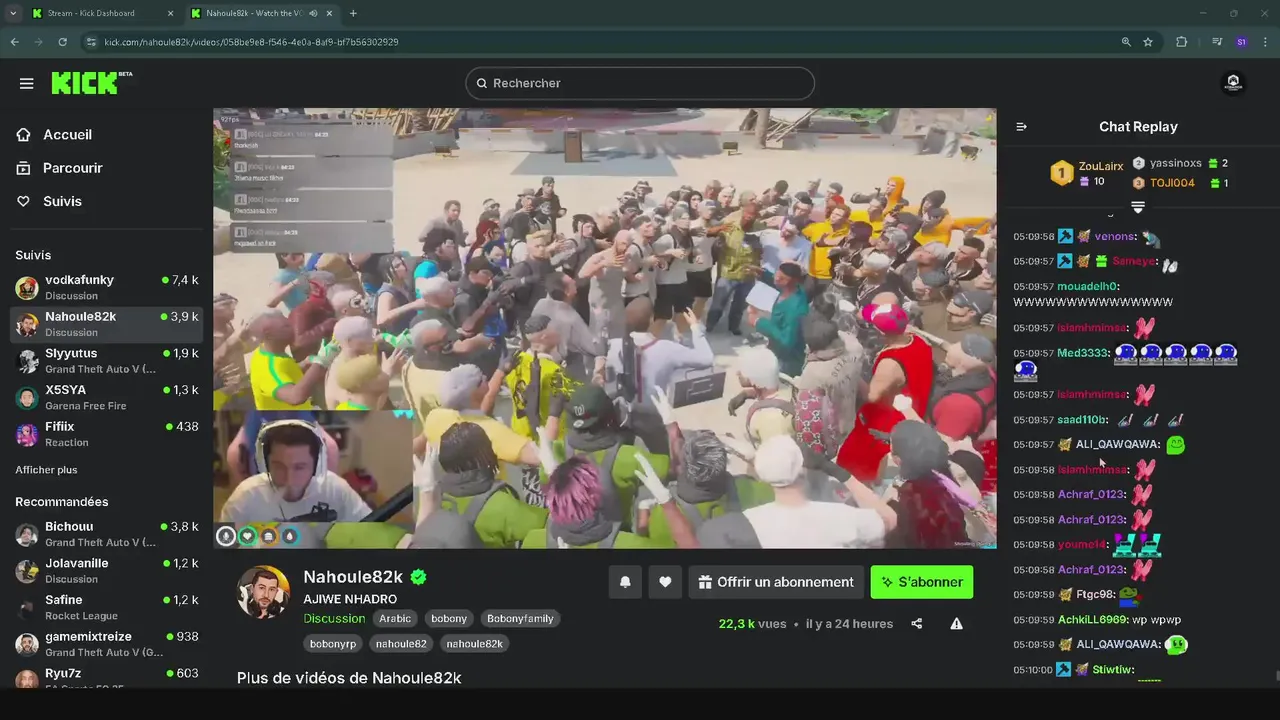This screenshot has width=1280, height=720.
Task: Click Med3333 username in chat
Action: pyautogui.click(x=1082, y=353)
